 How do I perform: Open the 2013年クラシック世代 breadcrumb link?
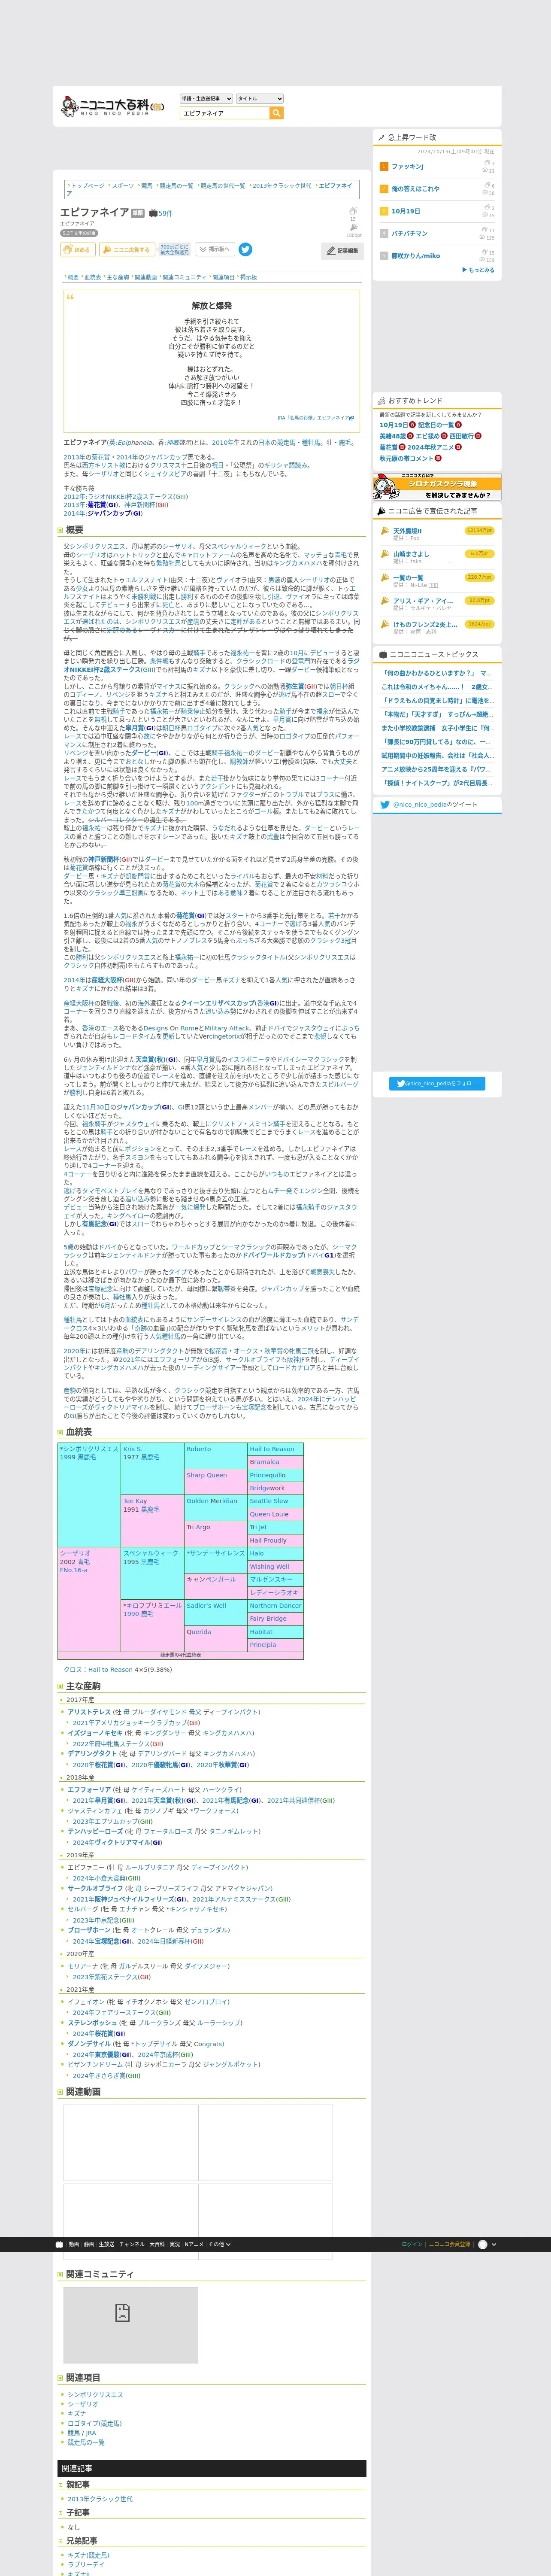pyautogui.click(x=282, y=186)
